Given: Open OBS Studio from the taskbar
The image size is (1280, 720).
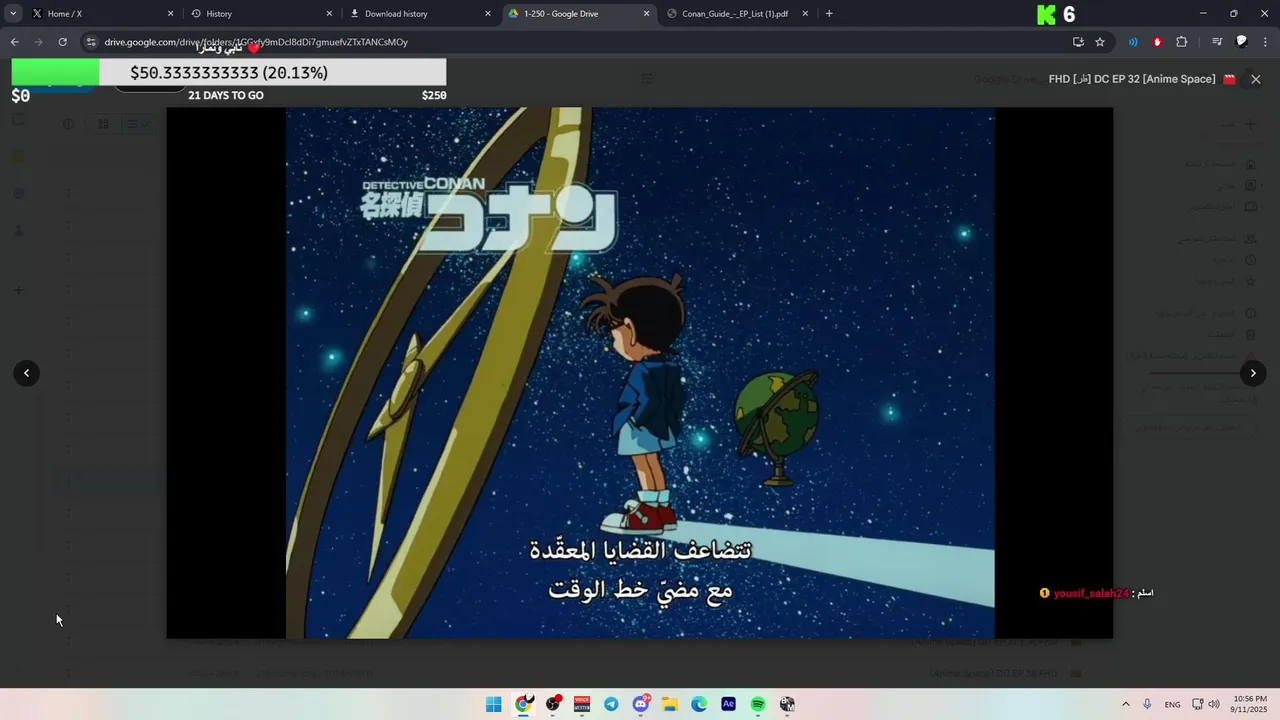Looking at the screenshot, I should (552, 705).
